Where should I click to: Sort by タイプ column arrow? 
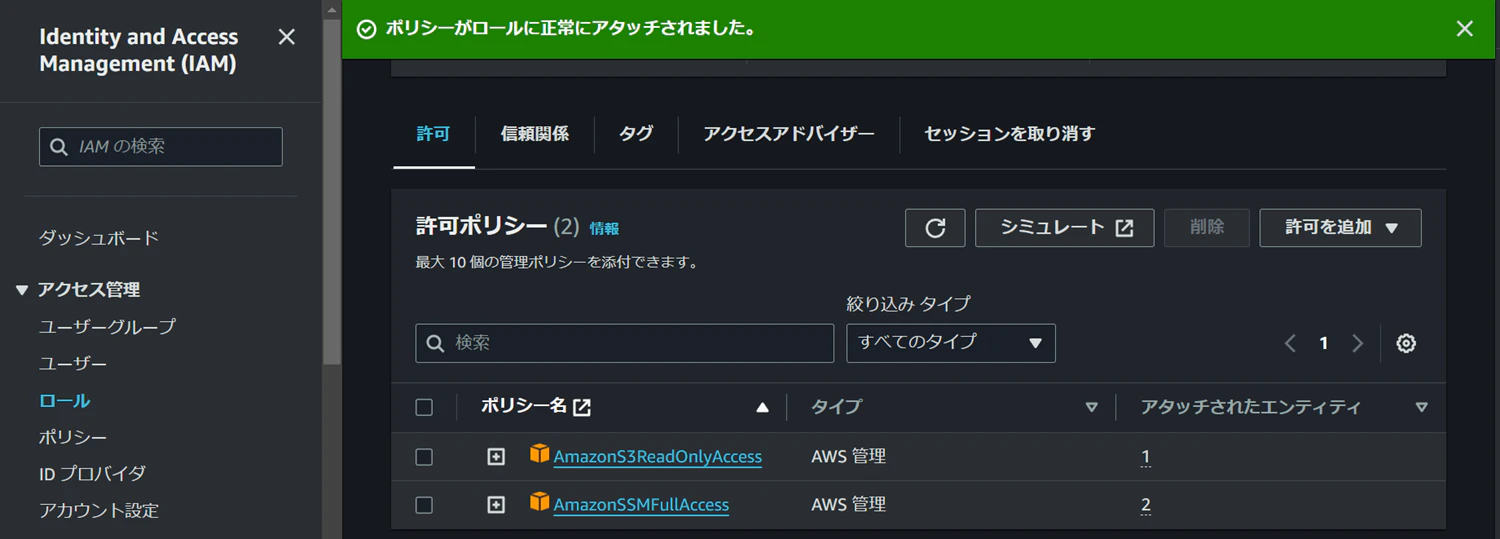pos(1091,407)
